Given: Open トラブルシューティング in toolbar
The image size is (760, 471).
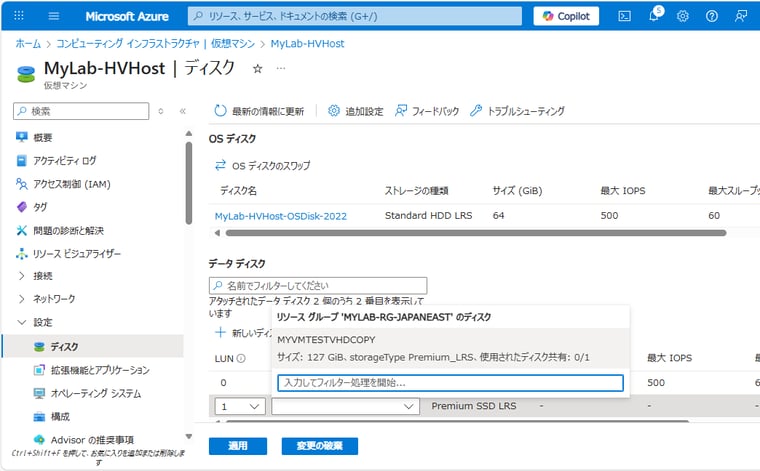Looking at the screenshot, I should coord(517,111).
